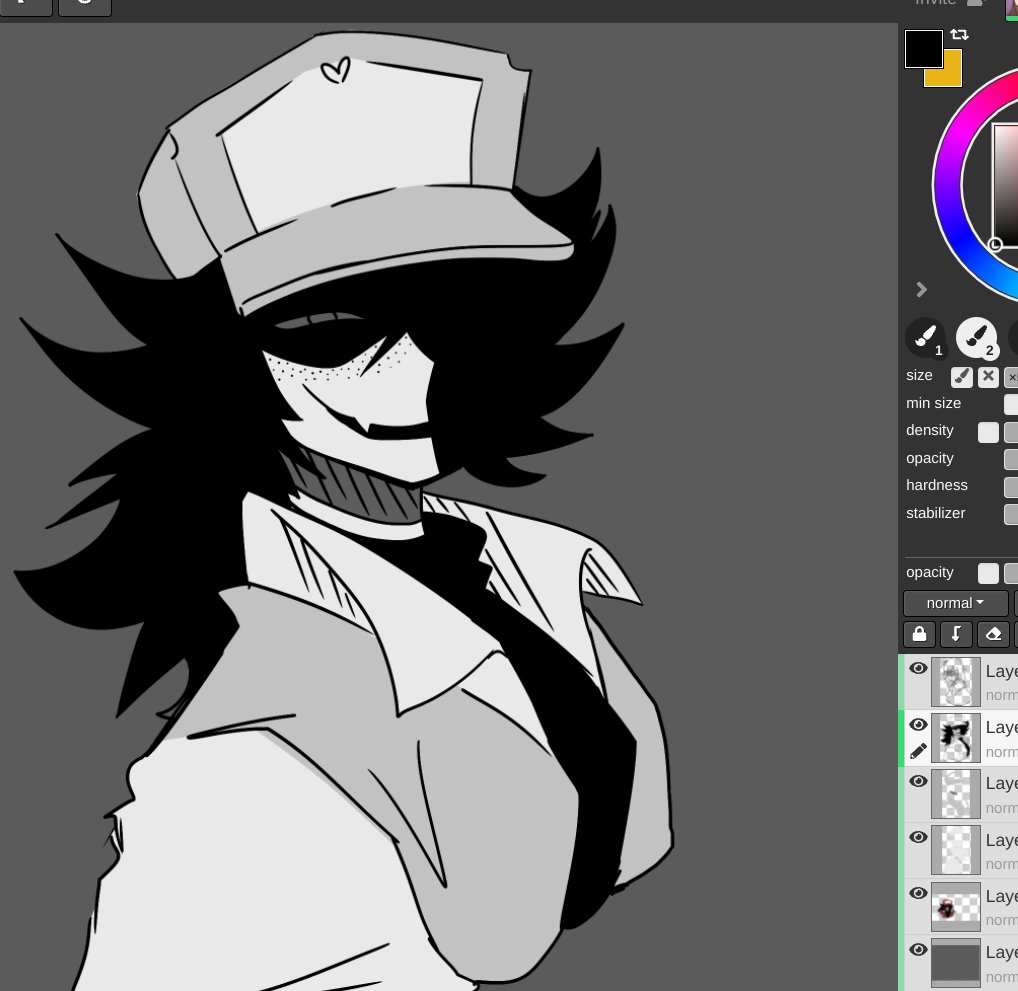Hide the layer with the red character thumbnail
The image size is (1018, 991).
pyautogui.click(x=918, y=894)
